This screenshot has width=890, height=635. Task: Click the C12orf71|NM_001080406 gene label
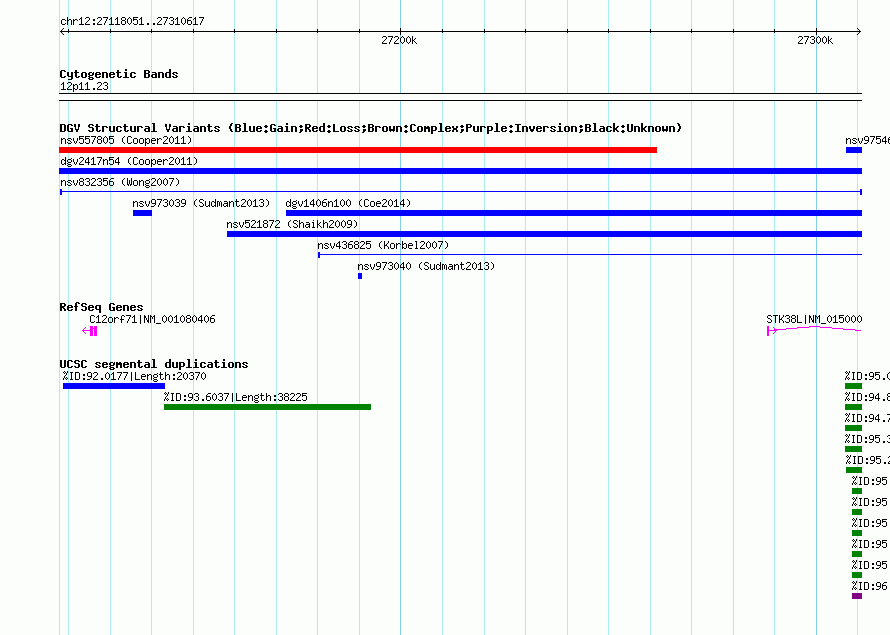(x=152, y=319)
